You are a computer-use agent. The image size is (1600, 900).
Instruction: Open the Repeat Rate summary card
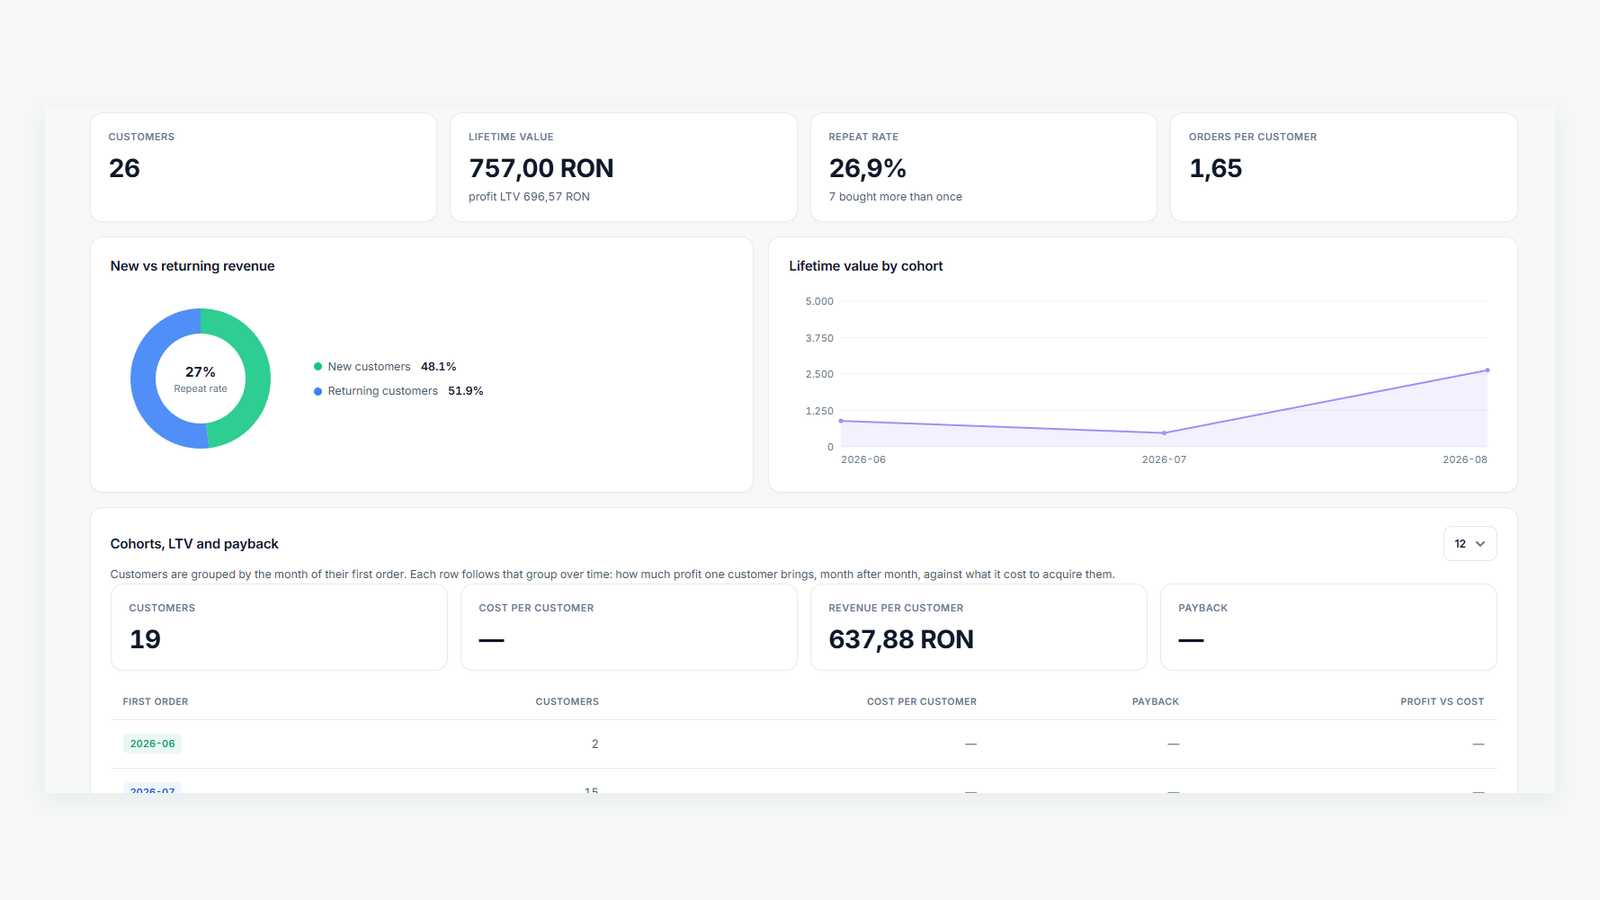pos(984,167)
